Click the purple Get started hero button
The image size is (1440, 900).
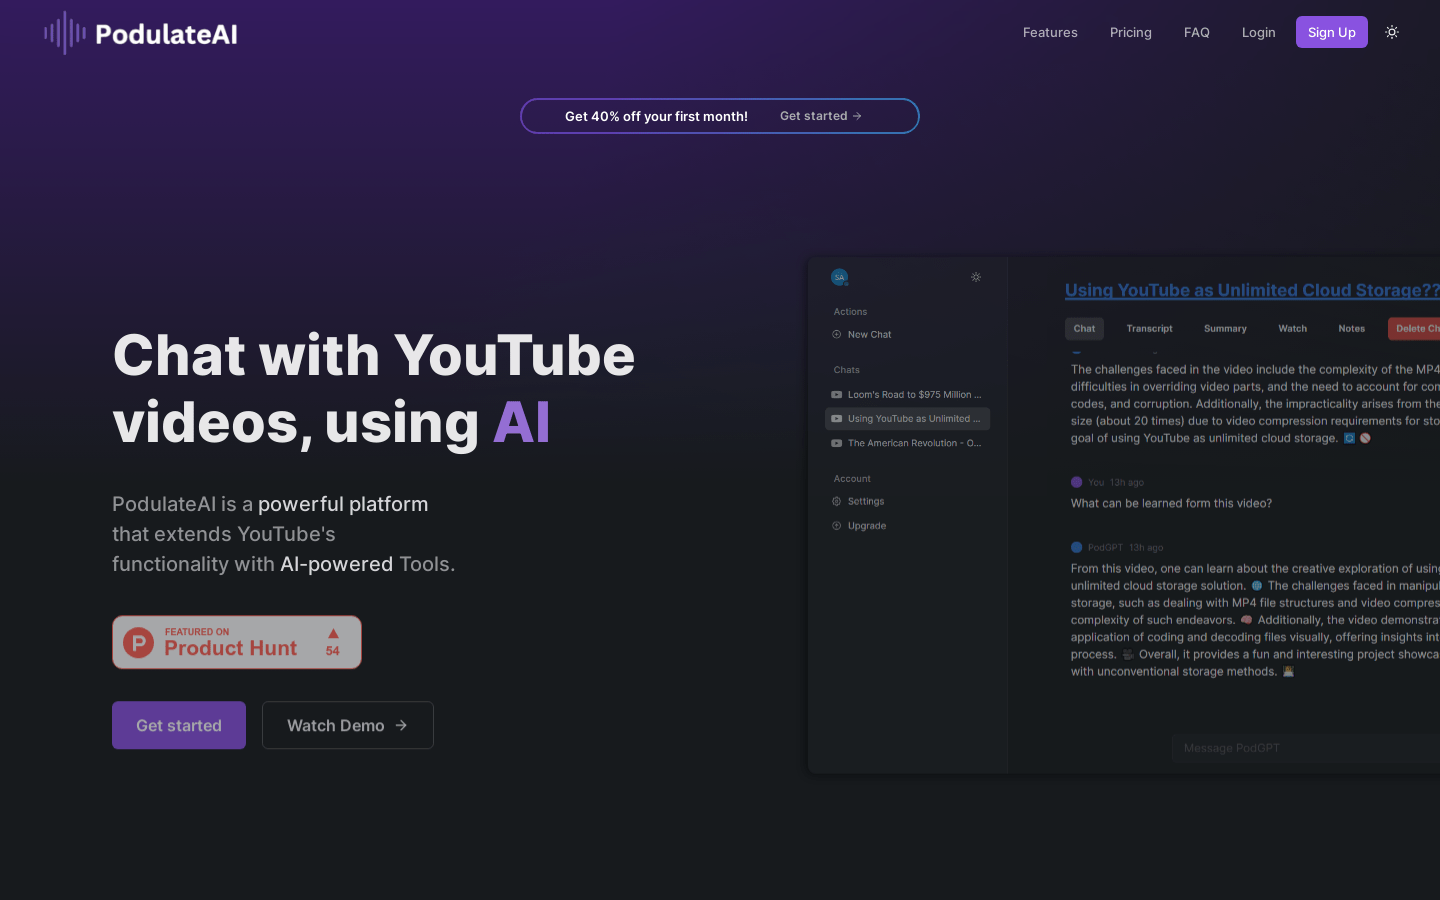pos(179,725)
